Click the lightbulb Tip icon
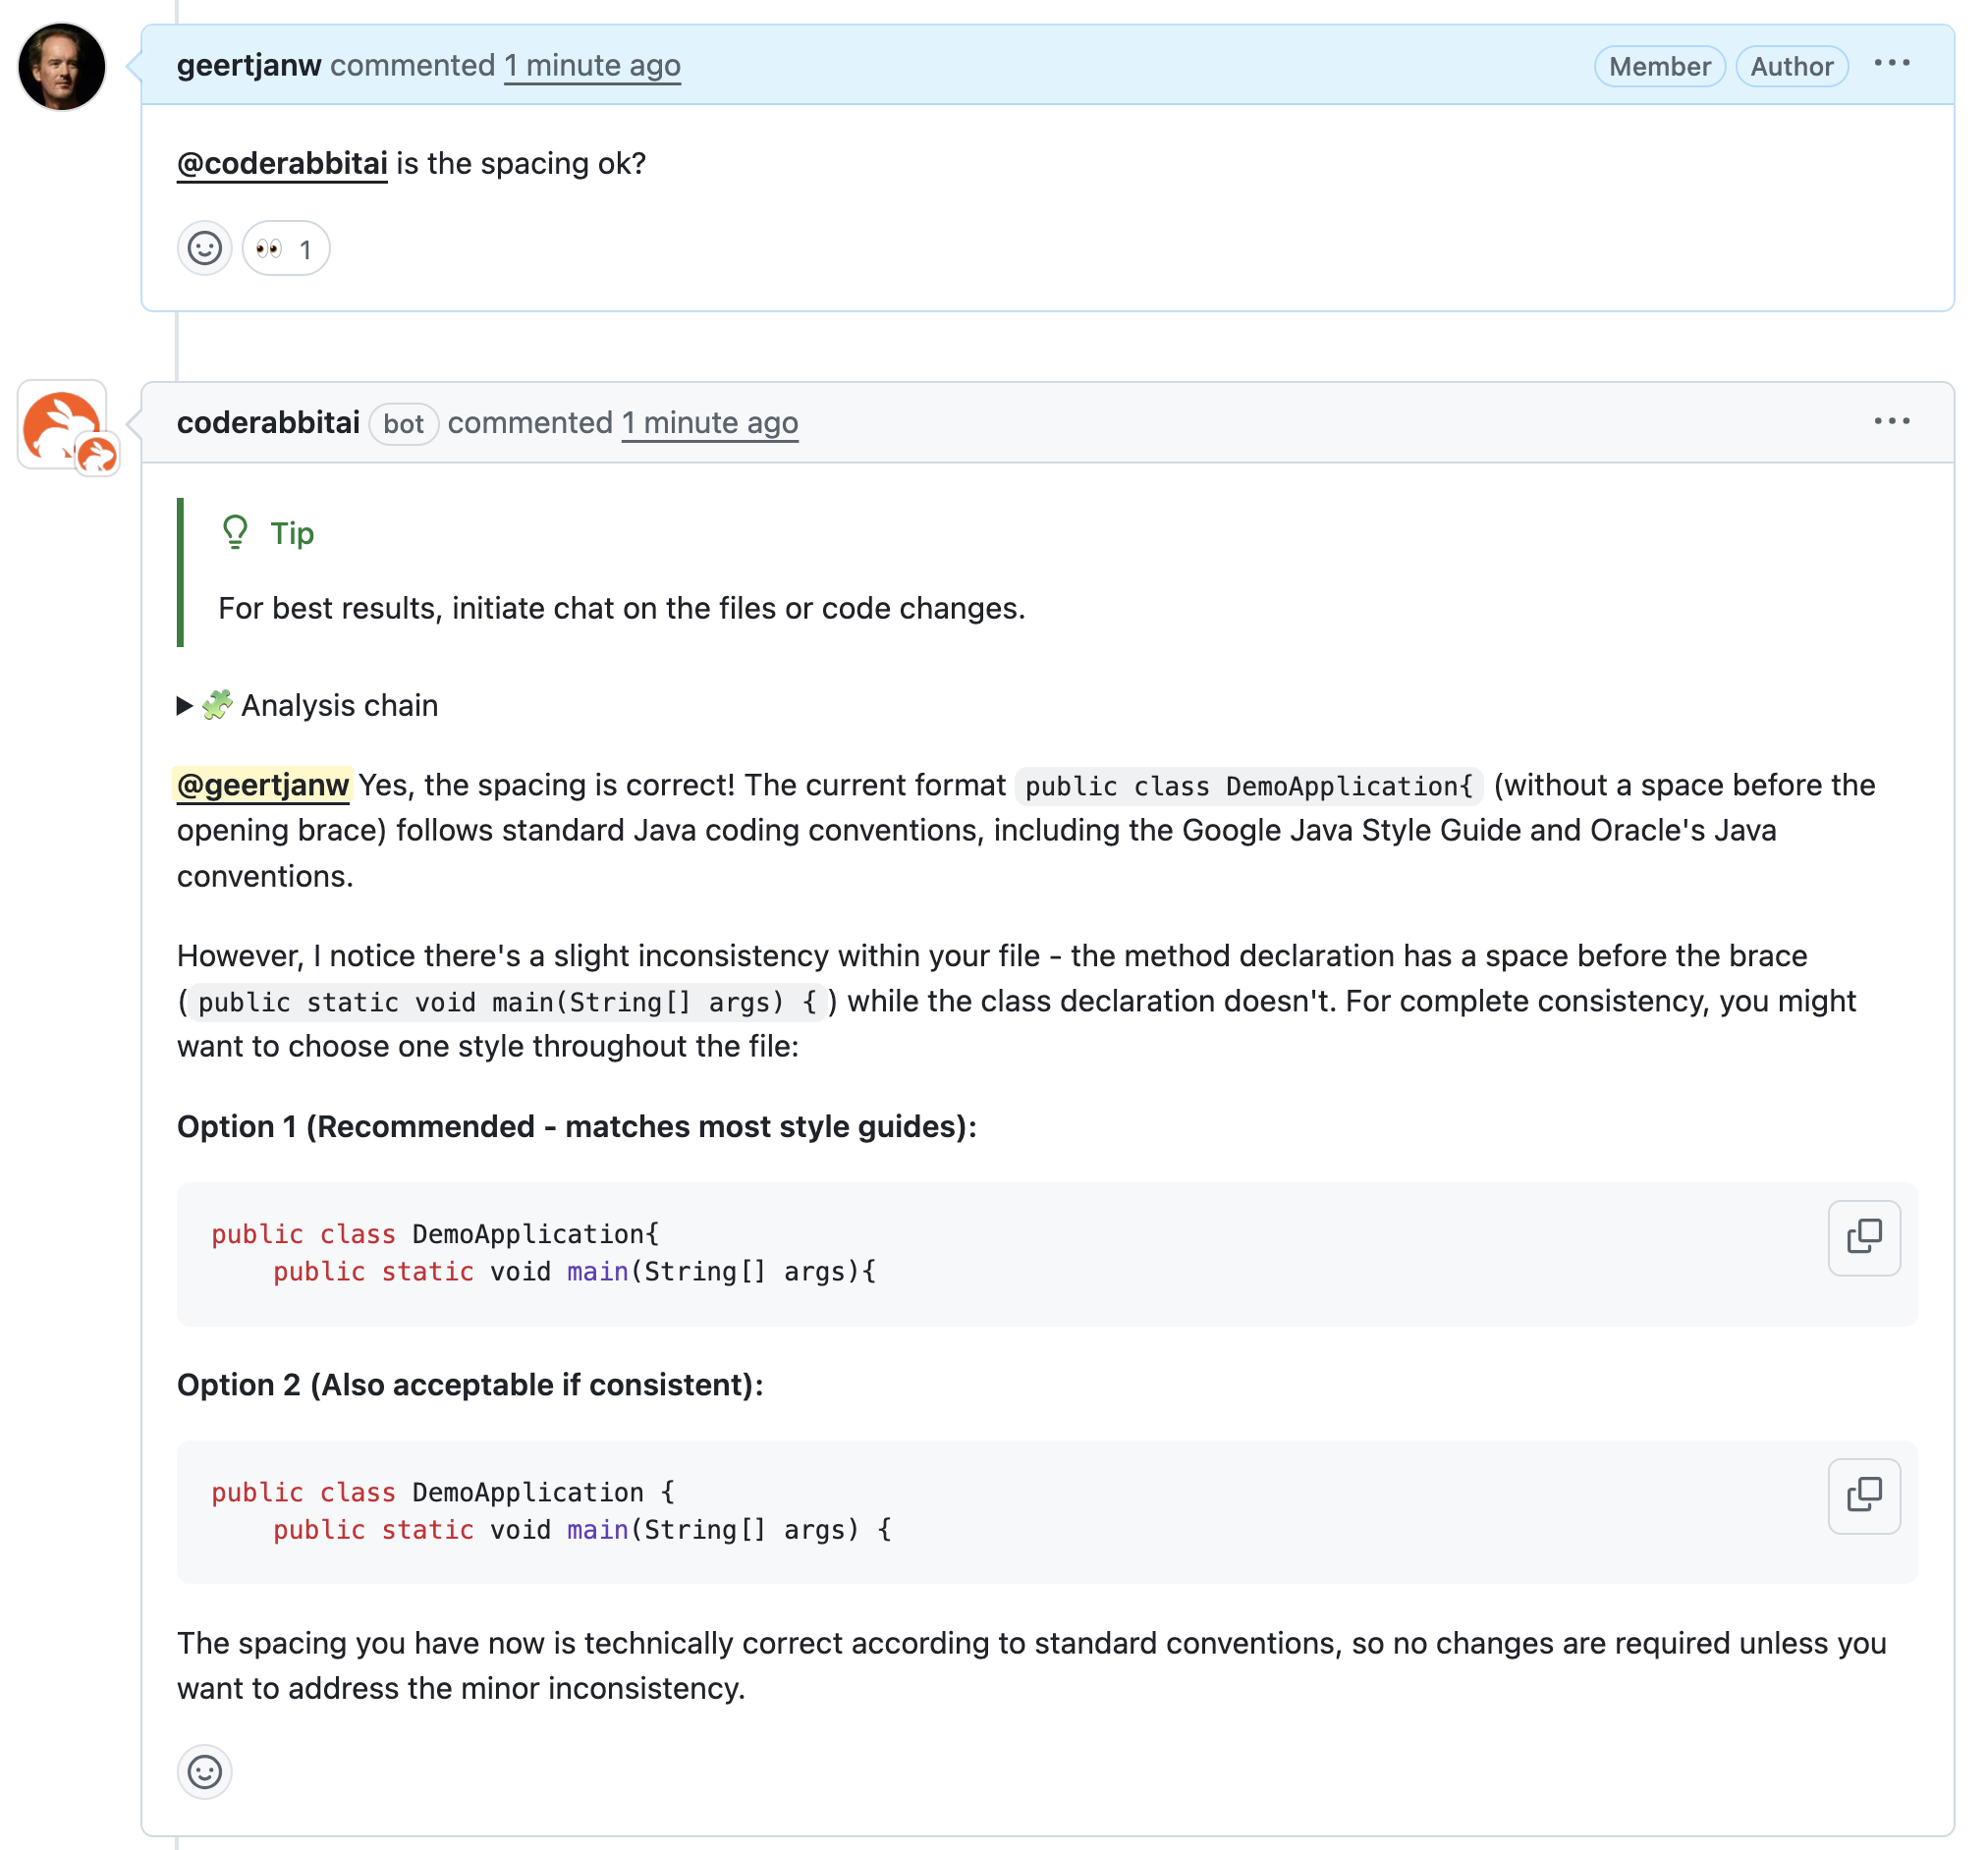 click(x=235, y=532)
